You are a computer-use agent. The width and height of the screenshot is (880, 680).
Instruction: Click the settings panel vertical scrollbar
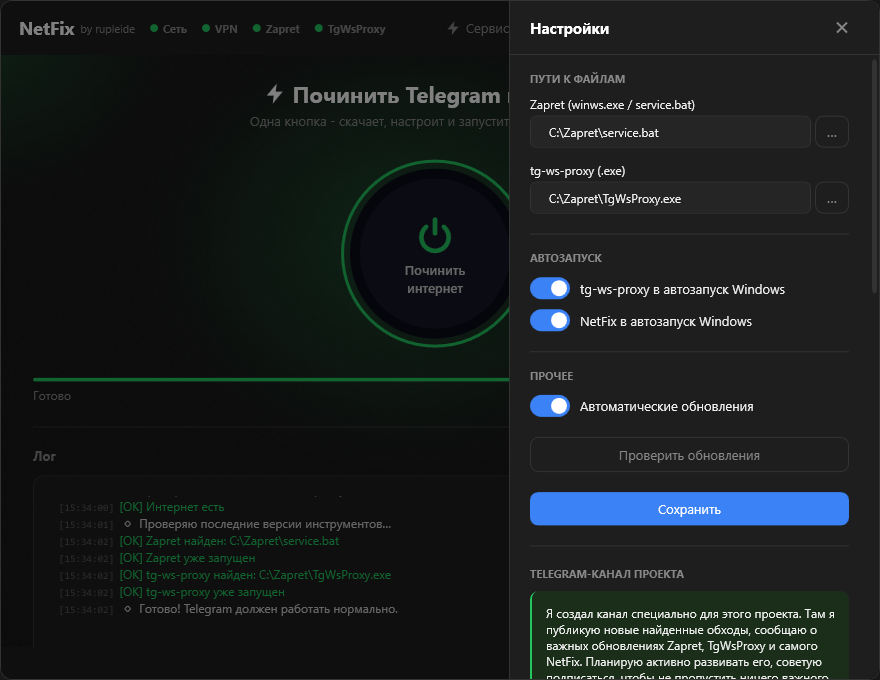pyautogui.click(x=875, y=175)
